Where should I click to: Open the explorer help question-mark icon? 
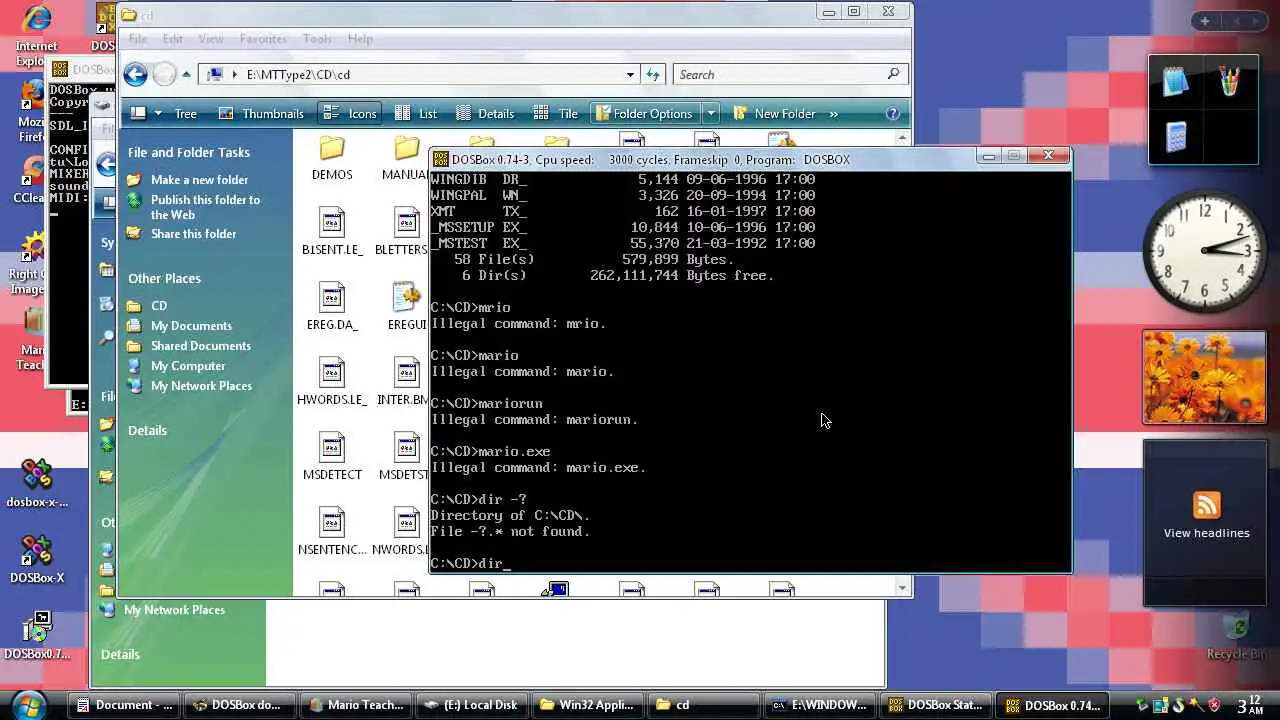(893, 113)
